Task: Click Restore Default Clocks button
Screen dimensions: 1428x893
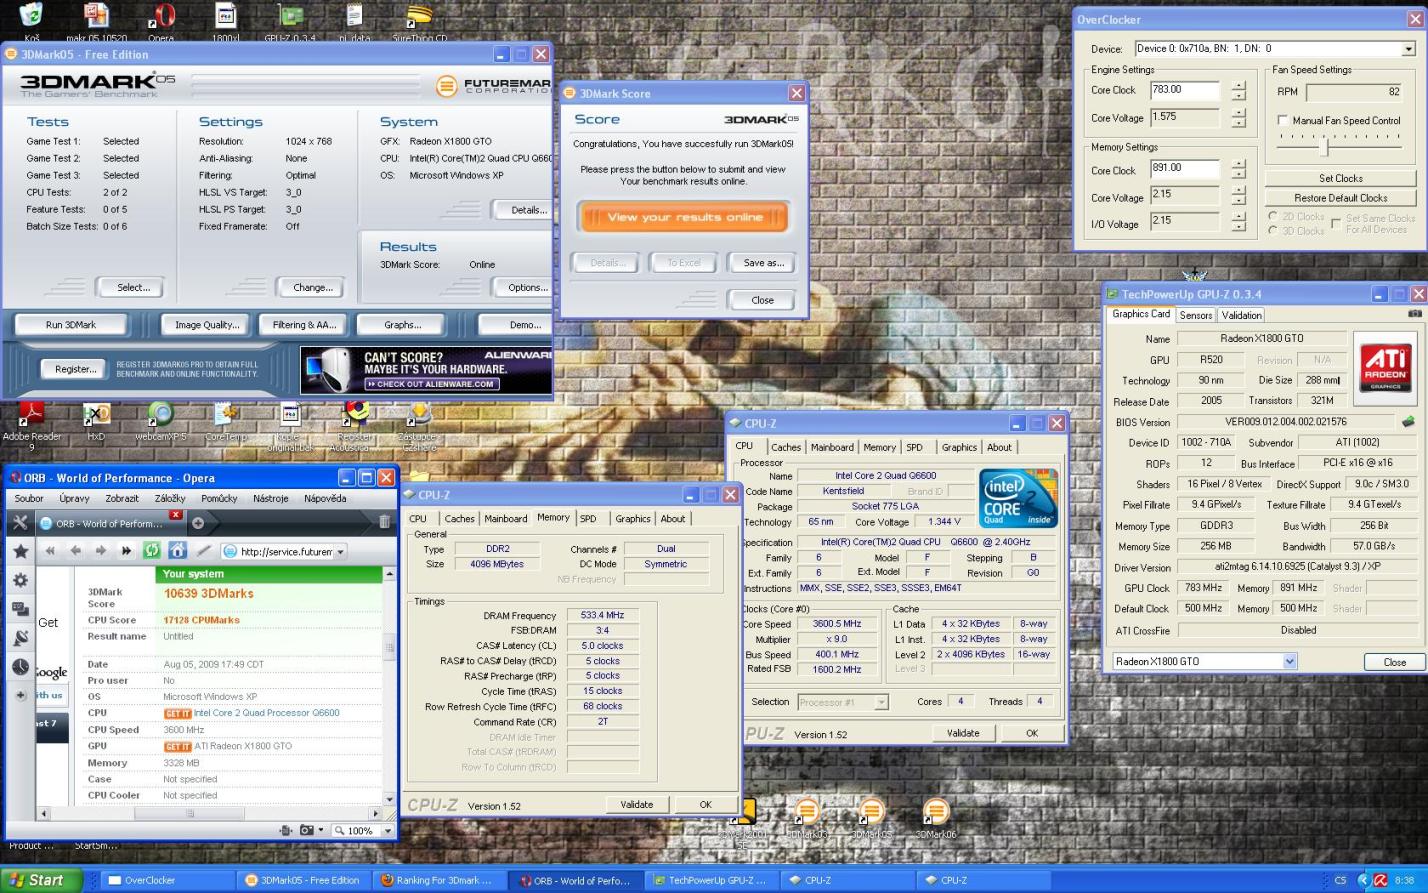Action: [x=1340, y=198]
